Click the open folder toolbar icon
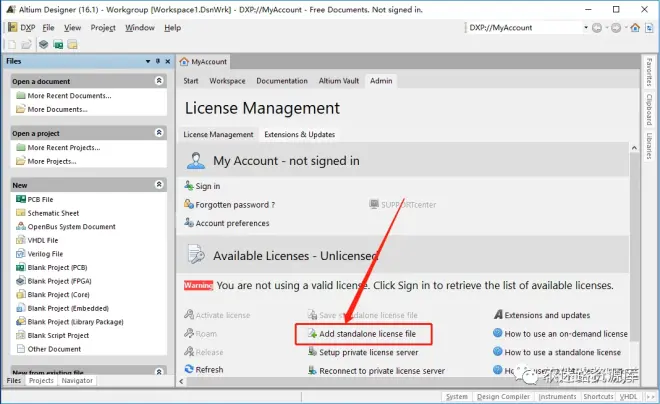The image size is (660, 404). (x=27, y=44)
